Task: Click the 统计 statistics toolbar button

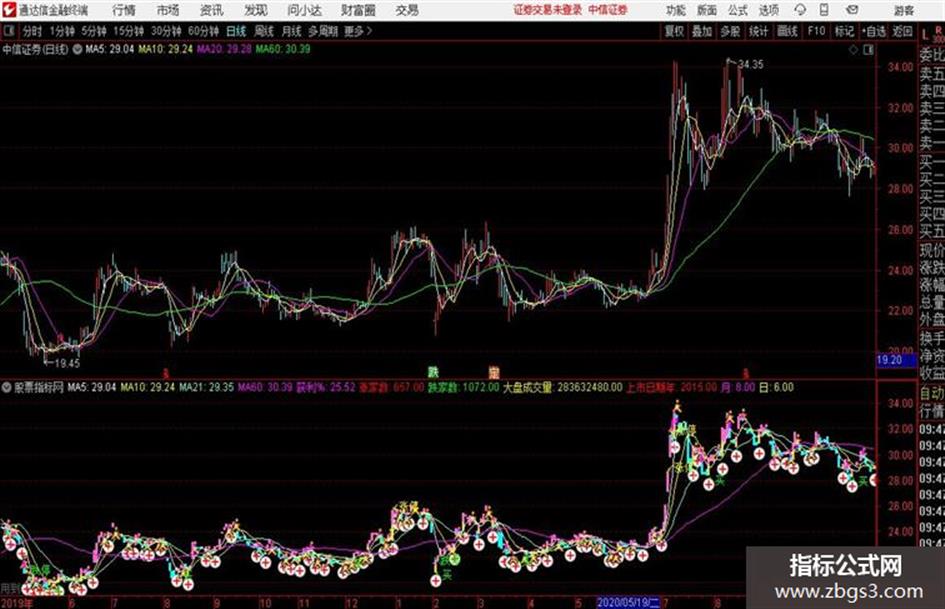Action: (758, 31)
